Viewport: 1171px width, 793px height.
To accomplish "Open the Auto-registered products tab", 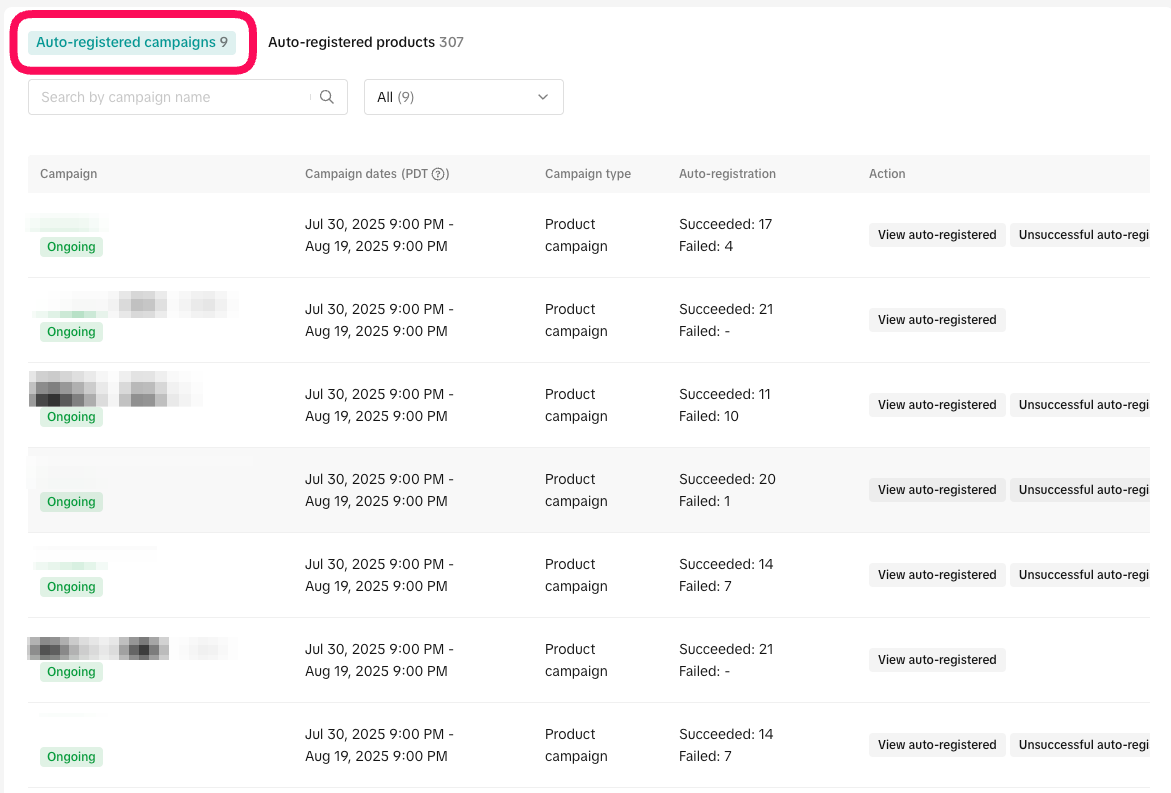I will (365, 42).
